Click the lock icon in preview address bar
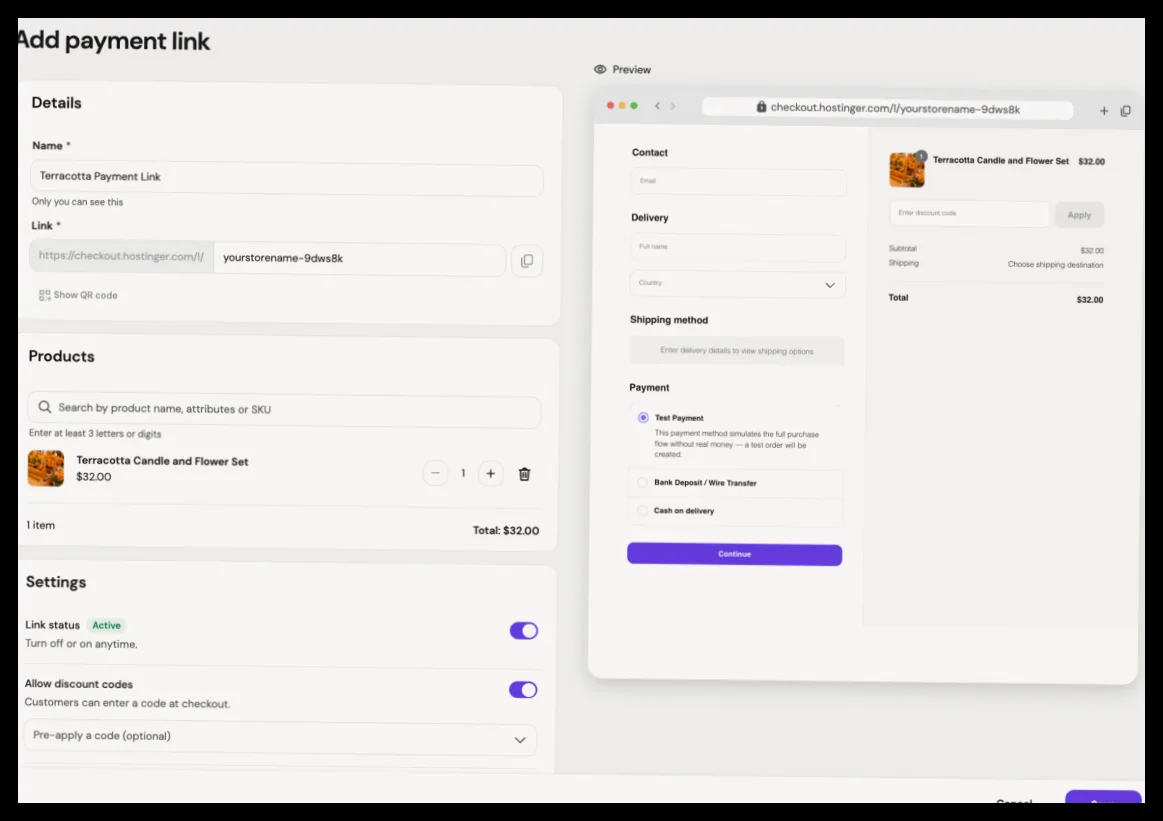The image size is (1163, 821). click(761, 107)
